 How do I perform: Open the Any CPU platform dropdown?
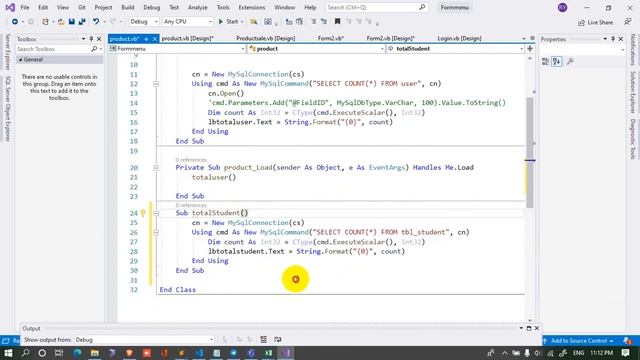(x=187, y=22)
